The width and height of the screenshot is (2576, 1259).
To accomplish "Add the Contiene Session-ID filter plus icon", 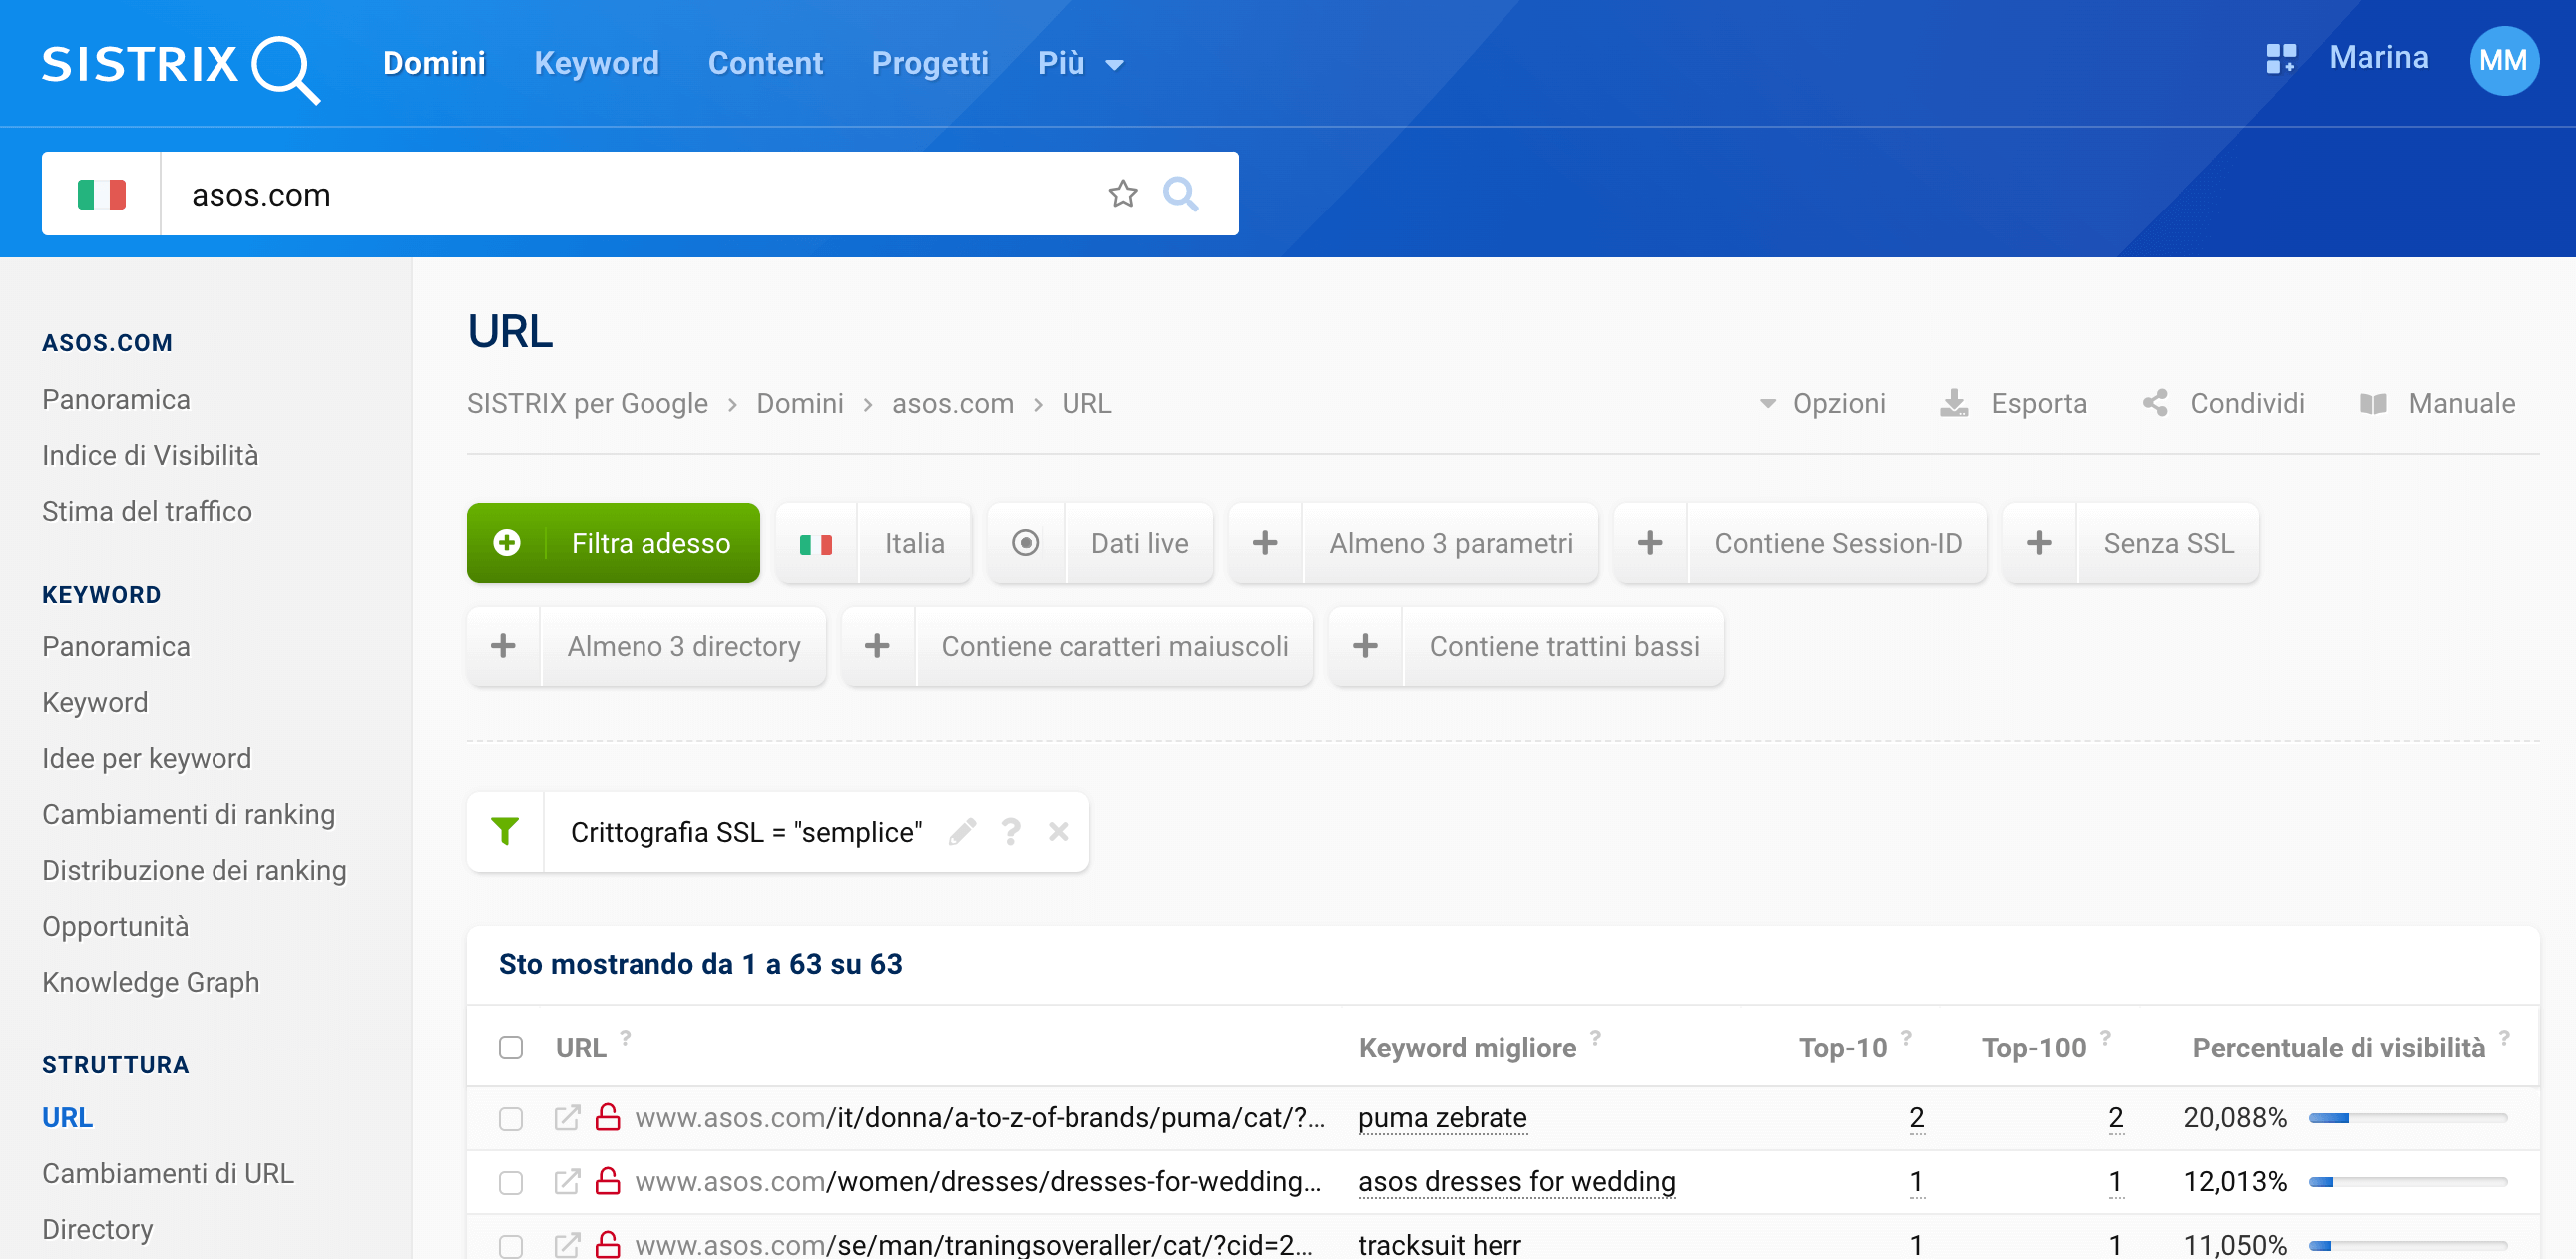I will (1650, 542).
